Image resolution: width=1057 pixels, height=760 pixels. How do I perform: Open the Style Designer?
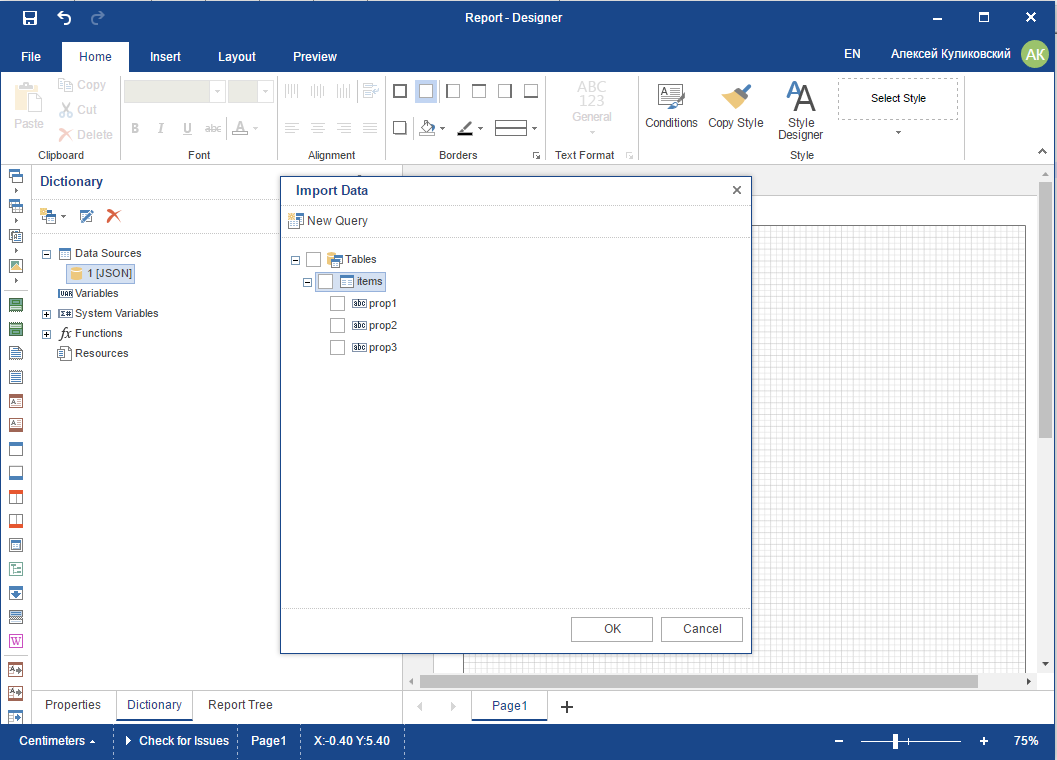coord(801,111)
